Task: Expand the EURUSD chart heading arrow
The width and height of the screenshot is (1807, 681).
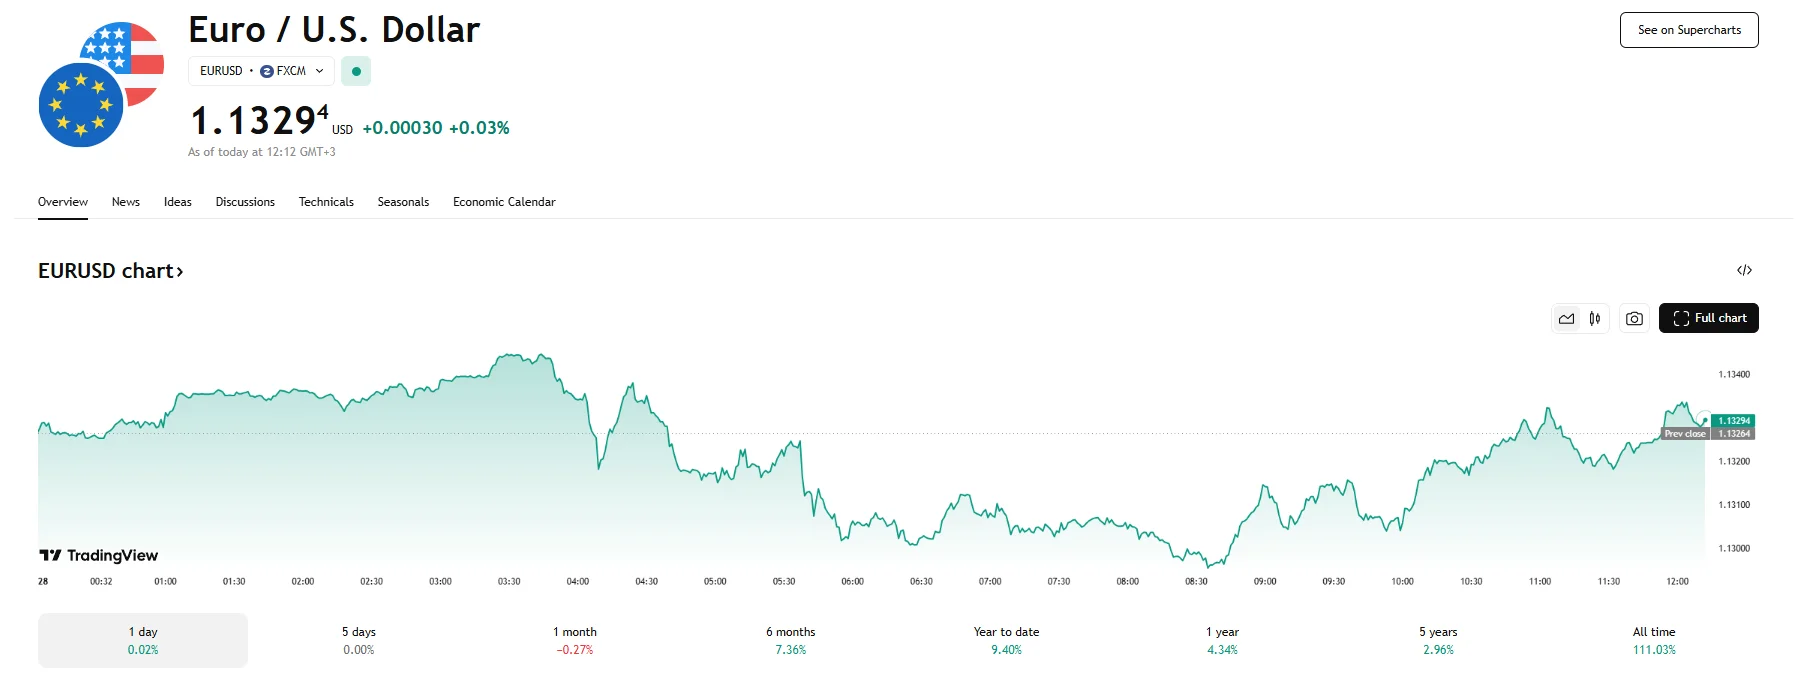Action: [x=180, y=271]
